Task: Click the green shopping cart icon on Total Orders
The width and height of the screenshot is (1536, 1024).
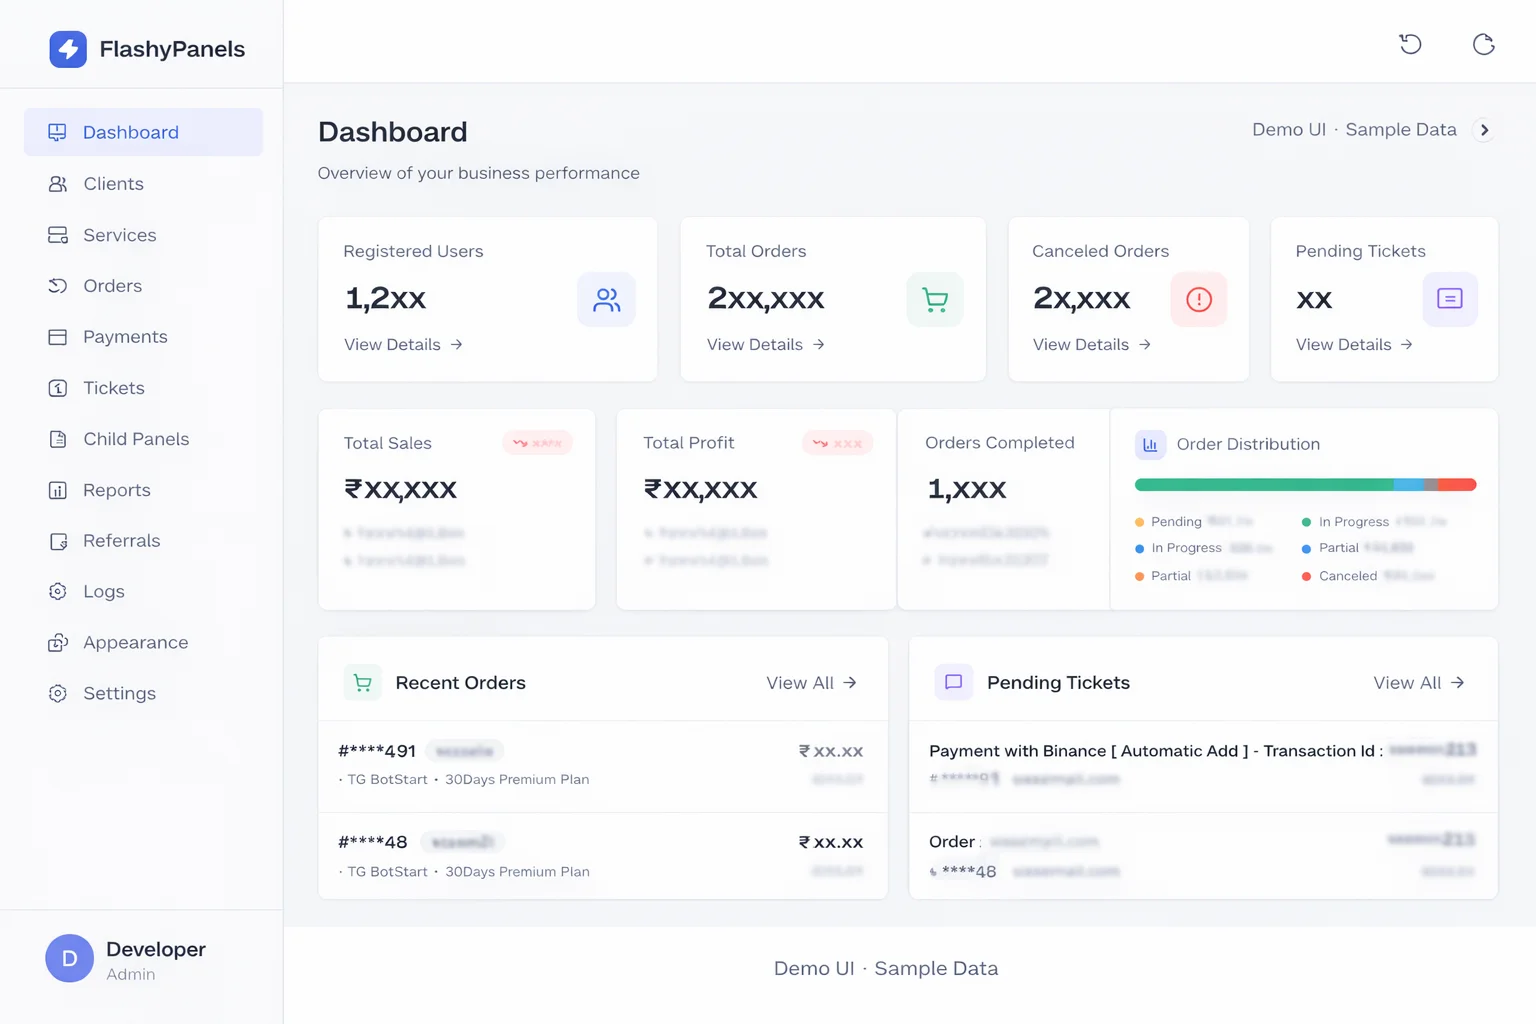Action: pos(934,299)
